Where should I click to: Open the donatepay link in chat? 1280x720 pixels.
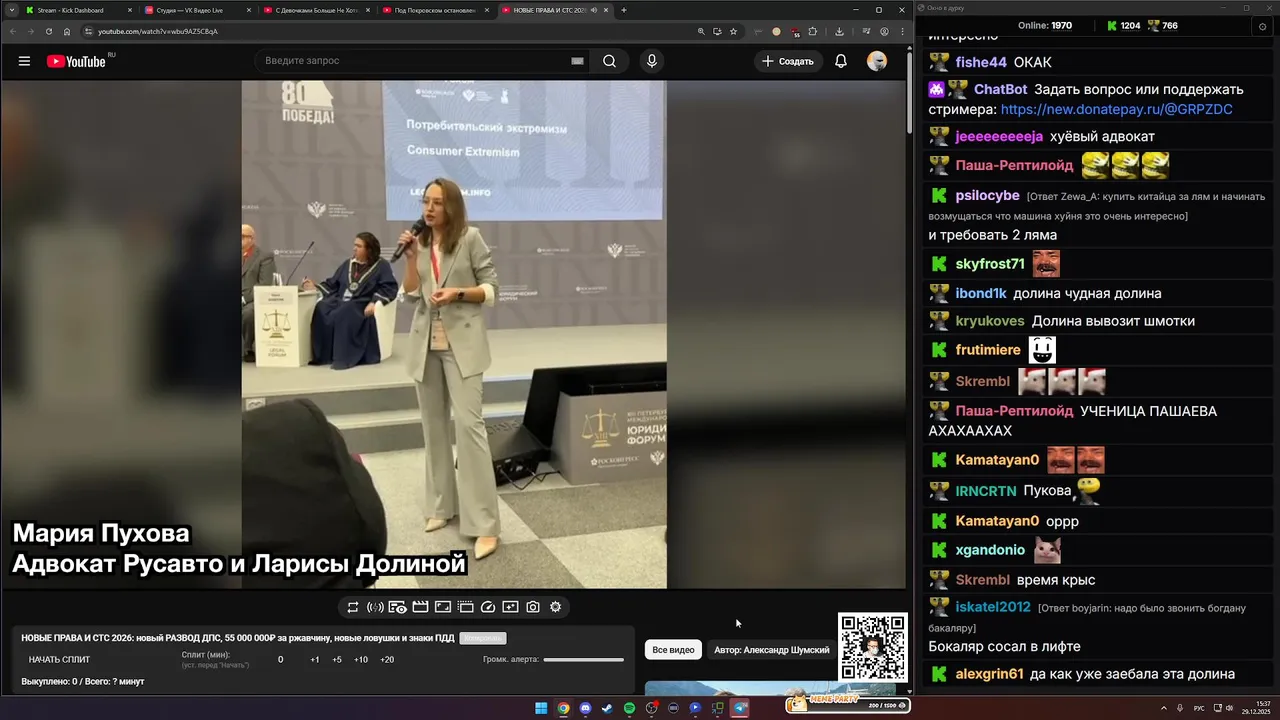[x=1116, y=109]
